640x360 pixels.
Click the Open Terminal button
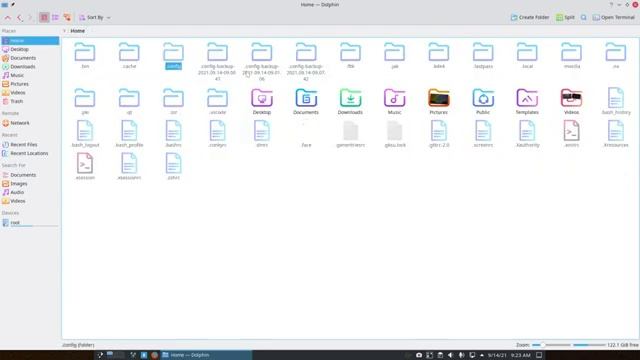(x=614, y=18)
